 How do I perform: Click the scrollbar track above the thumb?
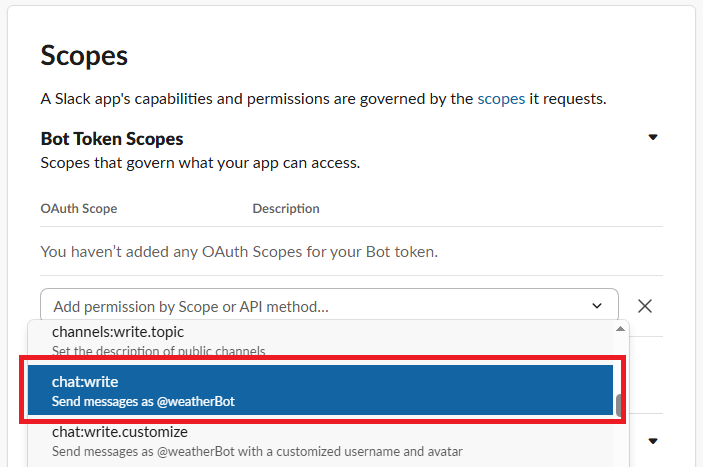coord(621,363)
